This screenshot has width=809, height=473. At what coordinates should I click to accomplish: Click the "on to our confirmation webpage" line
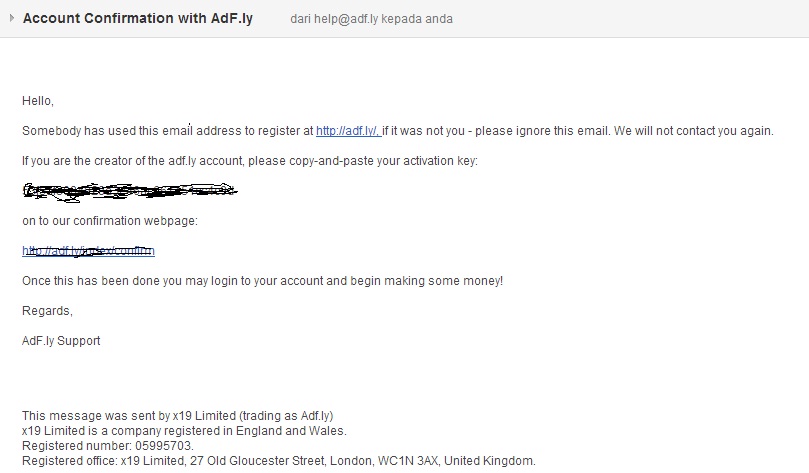pyautogui.click(x=110, y=221)
